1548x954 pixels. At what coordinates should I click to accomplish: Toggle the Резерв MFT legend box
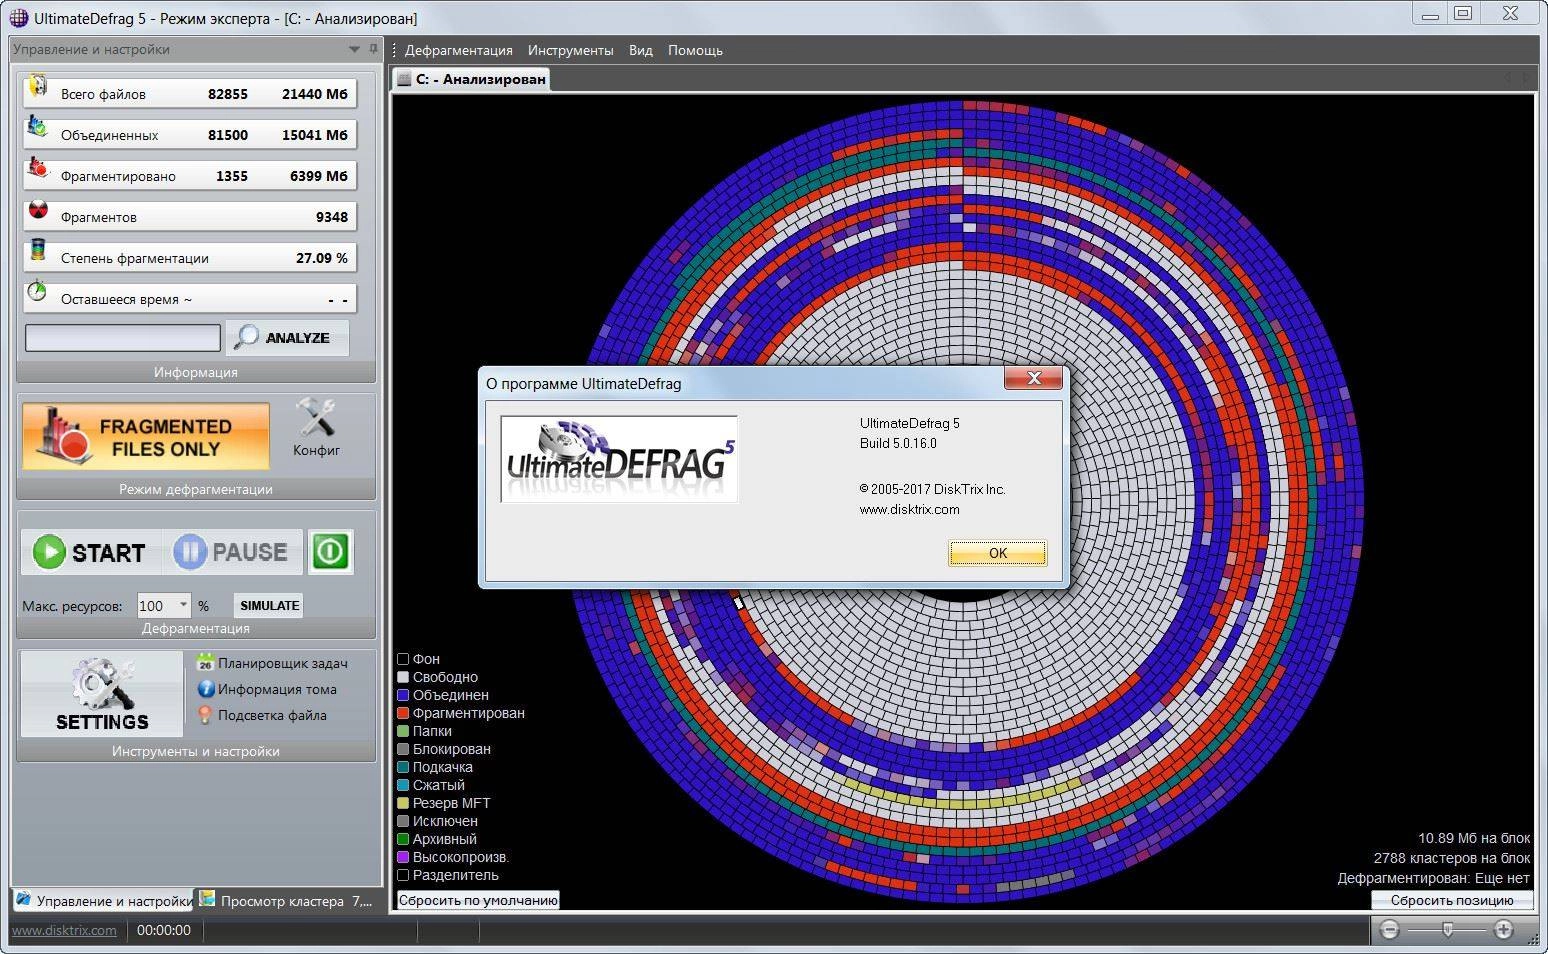(403, 803)
